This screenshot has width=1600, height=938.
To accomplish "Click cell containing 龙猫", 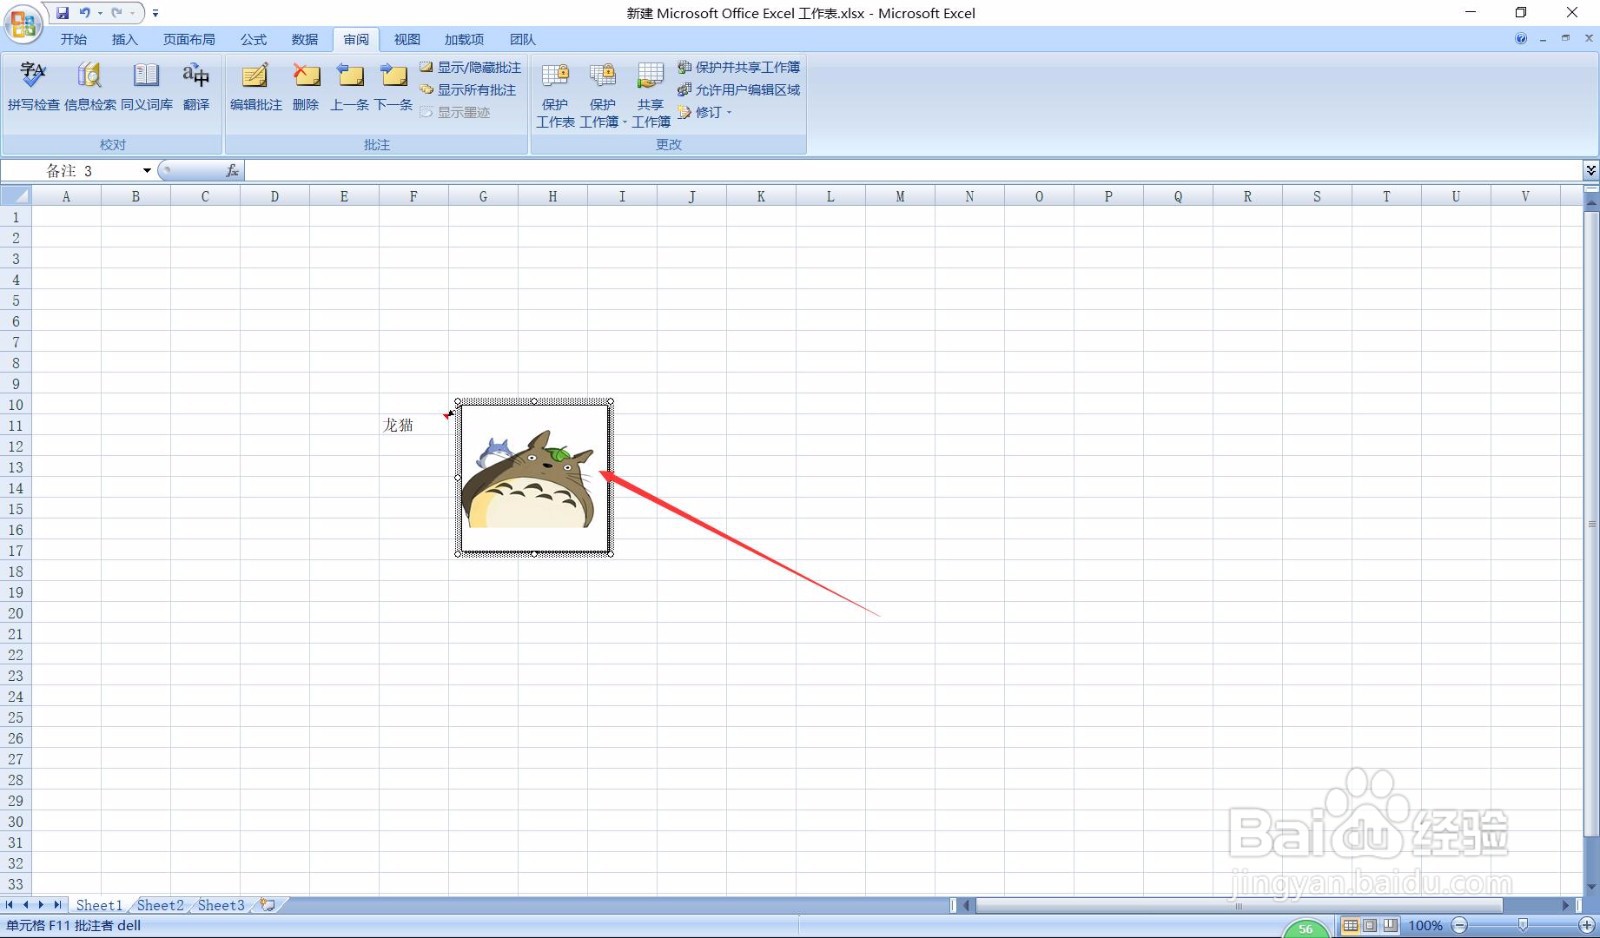I will [x=413, y=426].
